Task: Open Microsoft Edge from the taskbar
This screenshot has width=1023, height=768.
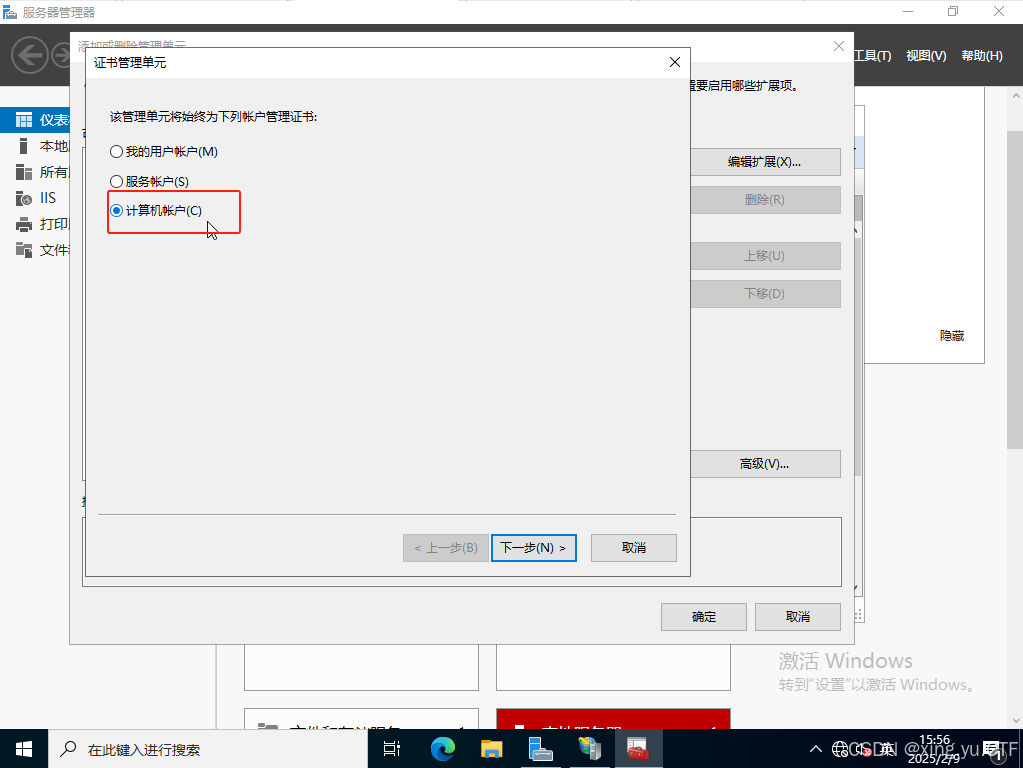Action: click(442, 748)
